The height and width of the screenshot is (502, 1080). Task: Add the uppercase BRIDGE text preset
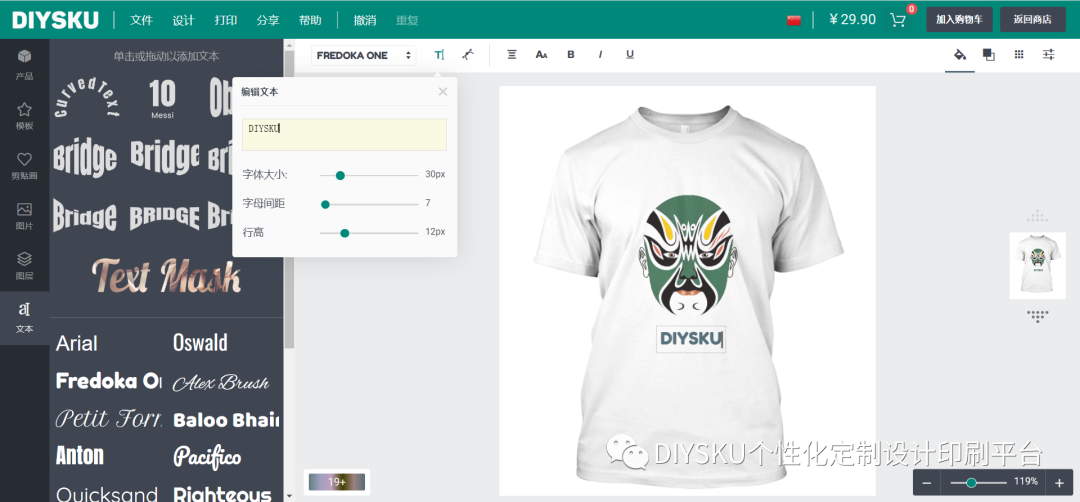pyautogui.click(x=165, y=216)
